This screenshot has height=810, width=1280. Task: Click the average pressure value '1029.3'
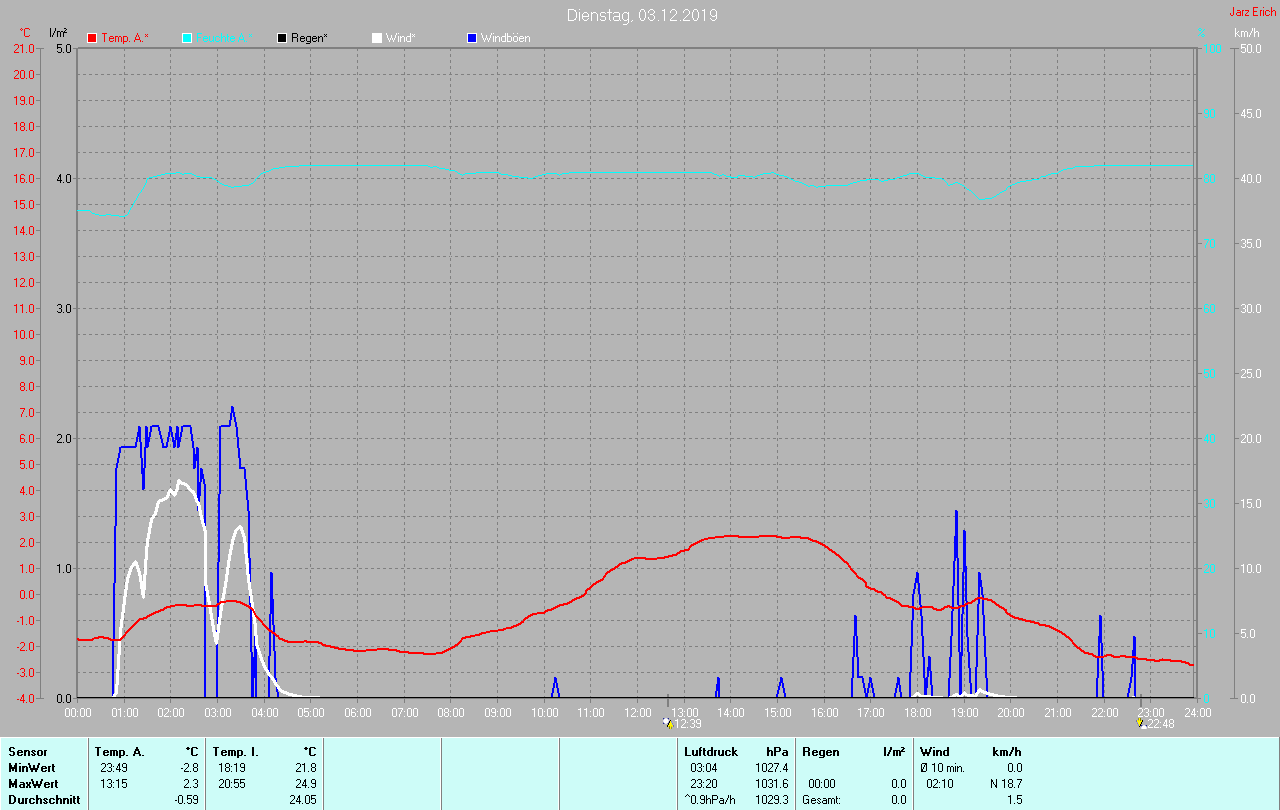click(771, 800)
